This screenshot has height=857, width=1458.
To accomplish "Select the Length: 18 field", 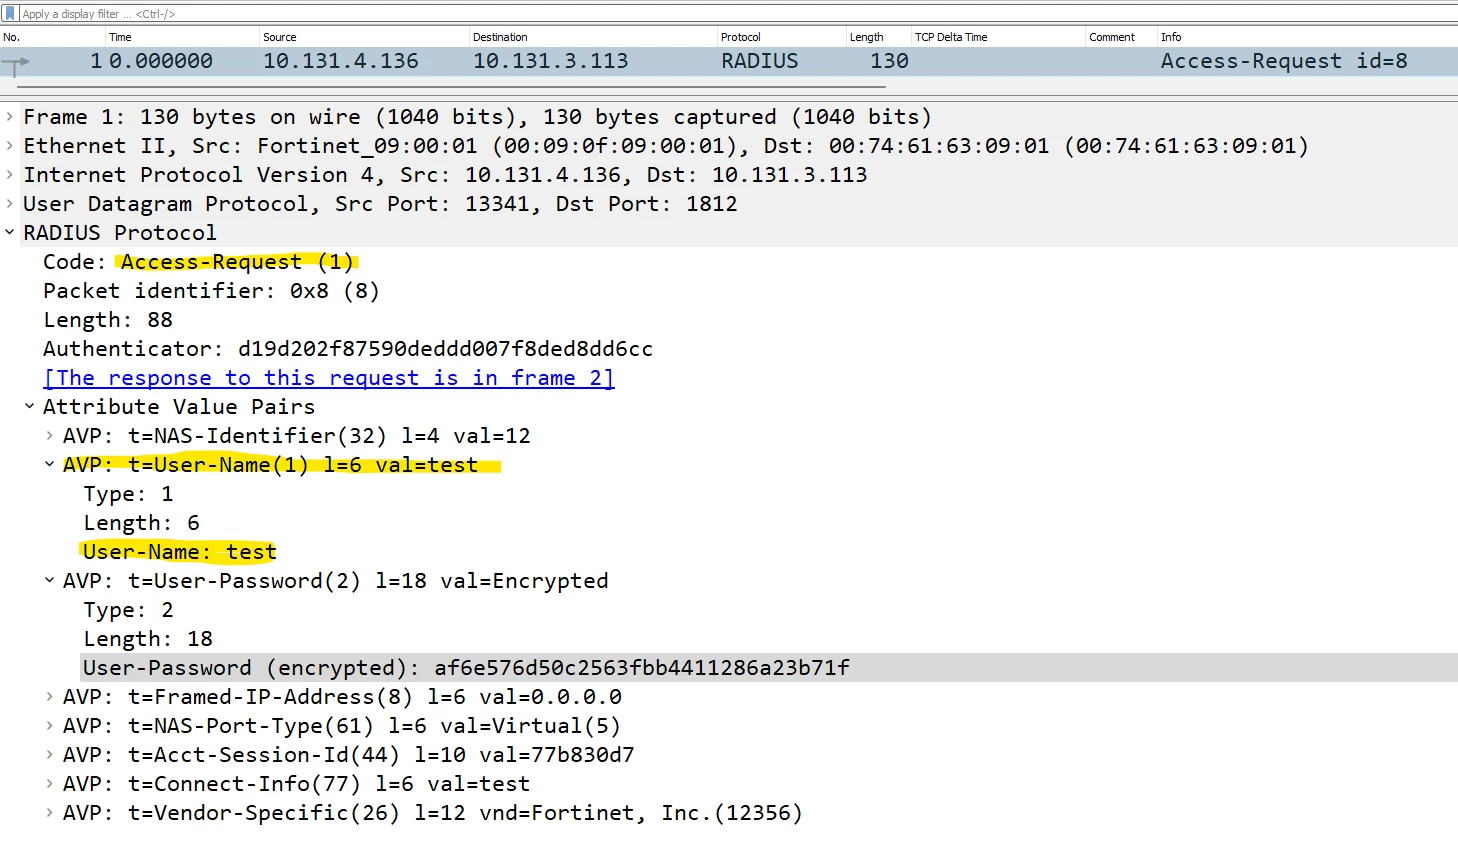I will (148, 639).
